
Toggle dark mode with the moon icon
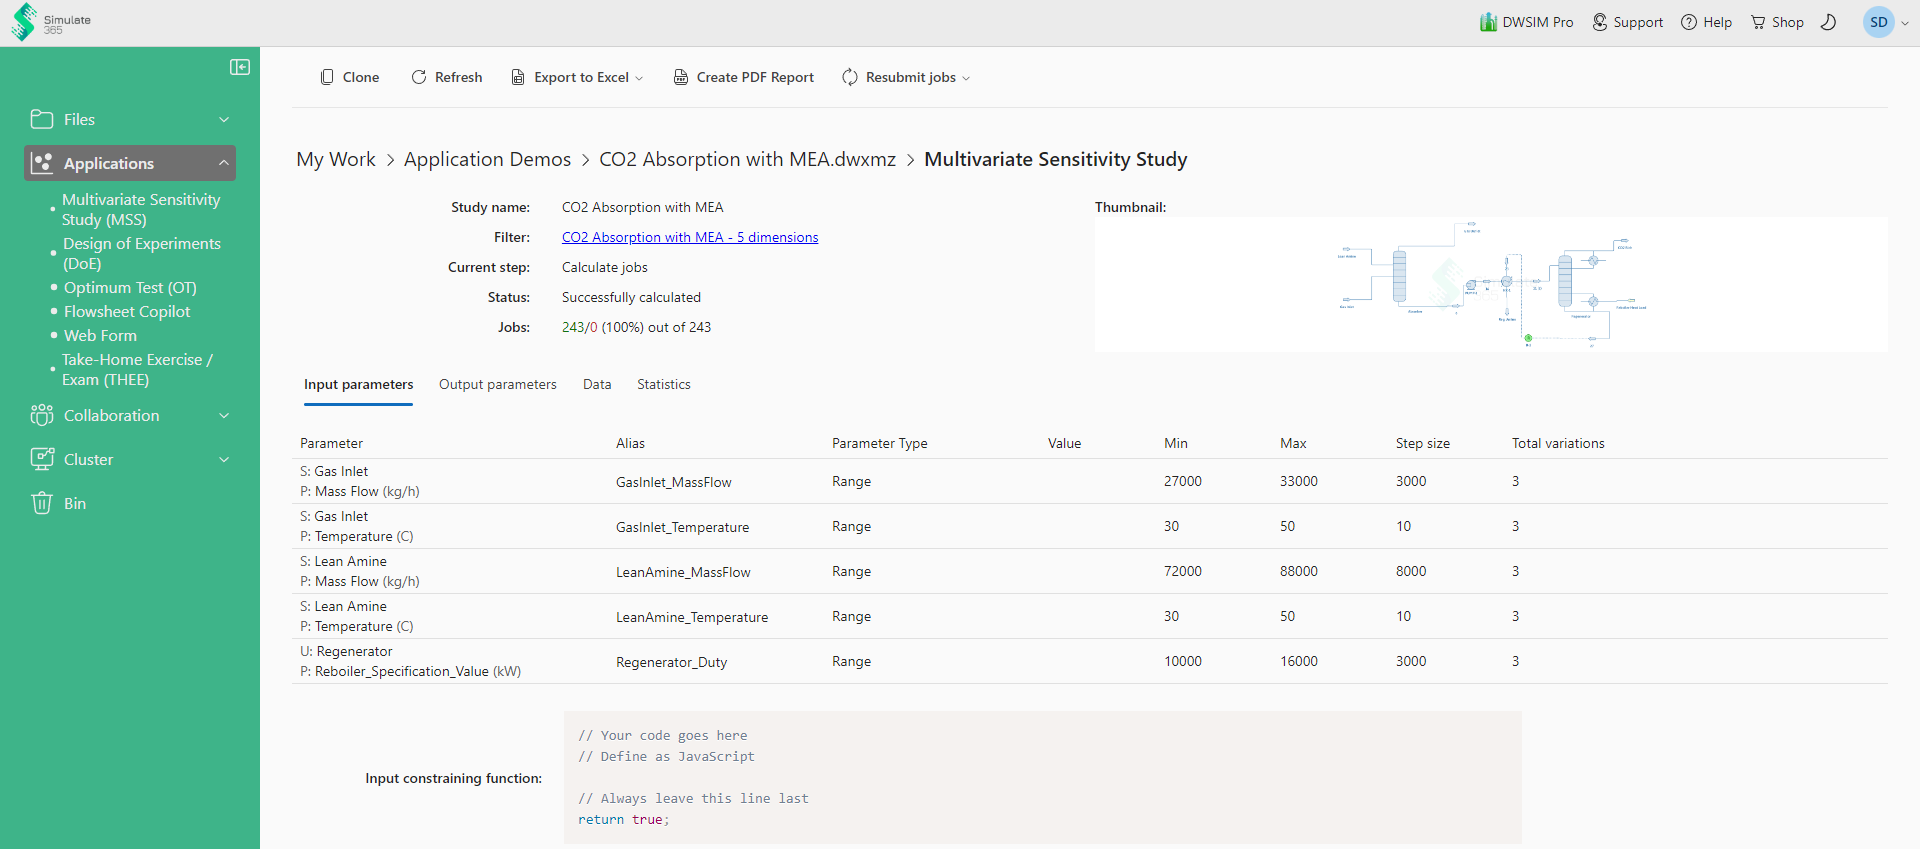[x=1828, y=22]
